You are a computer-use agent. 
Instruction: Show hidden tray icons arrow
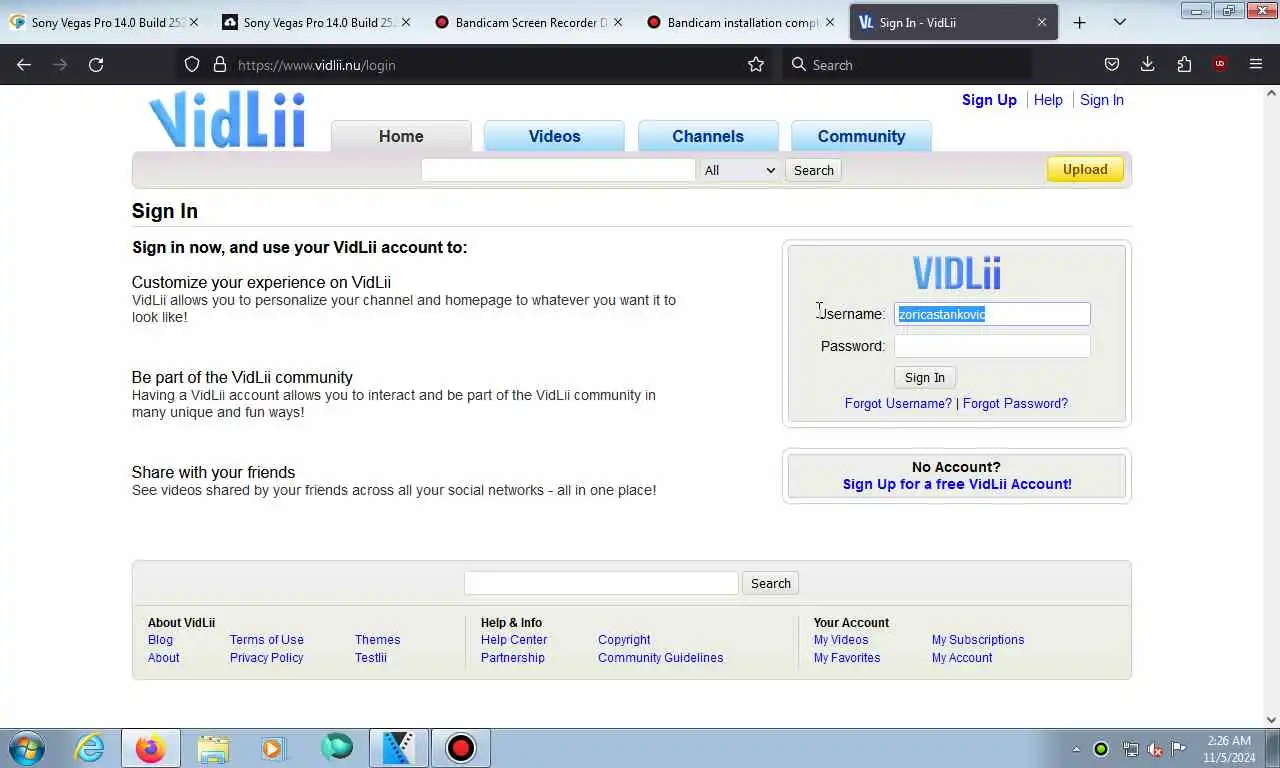pyautogui.click(x=1076, y=749)
